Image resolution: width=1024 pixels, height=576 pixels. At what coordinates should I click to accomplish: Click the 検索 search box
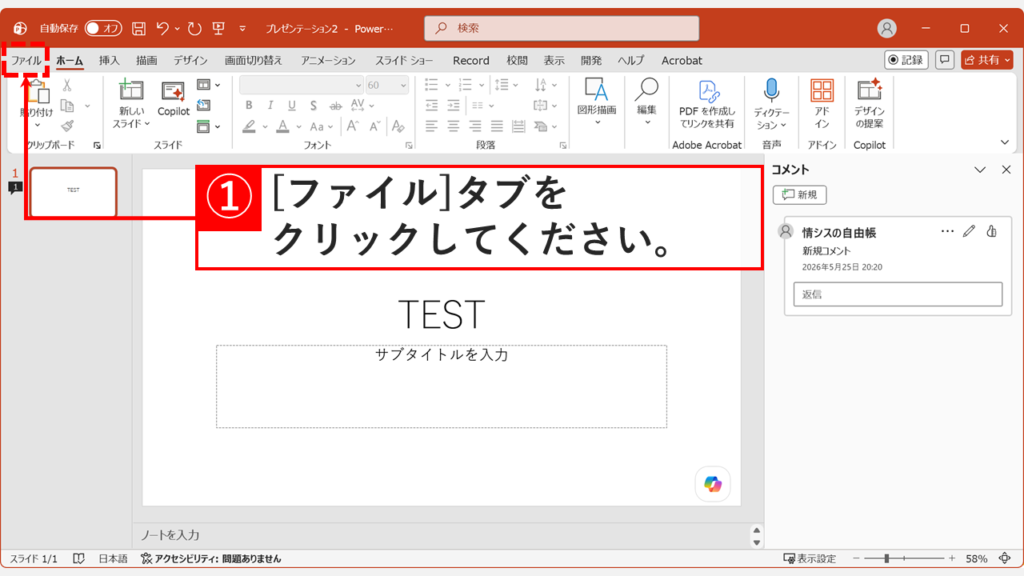pos(562,28)
